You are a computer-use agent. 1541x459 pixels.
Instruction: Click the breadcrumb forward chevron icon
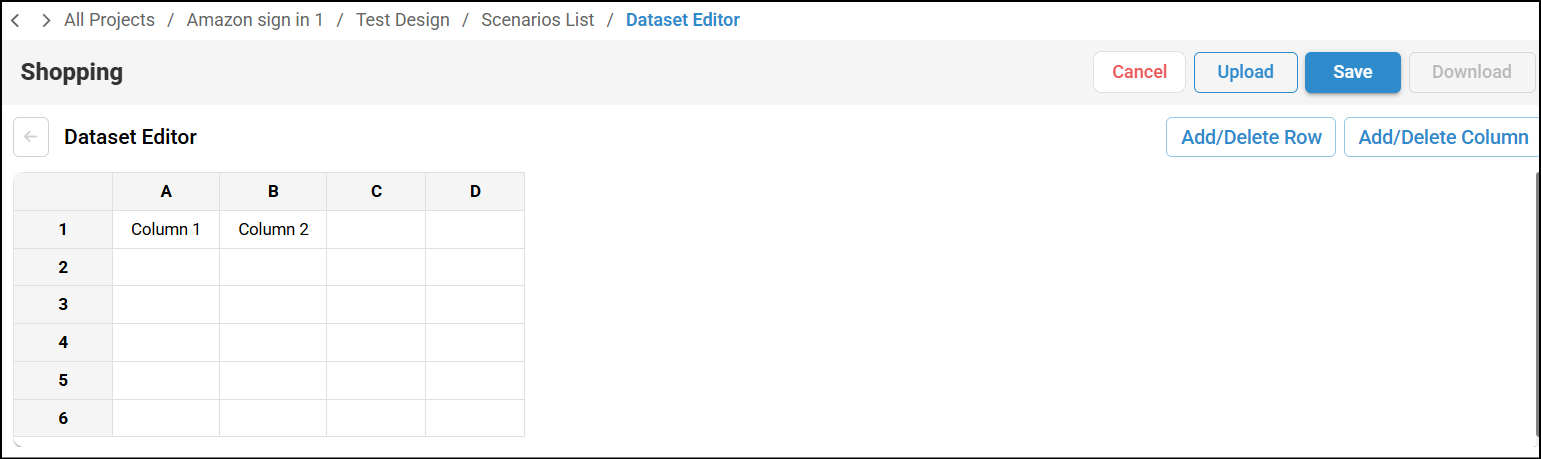[46, 20]
